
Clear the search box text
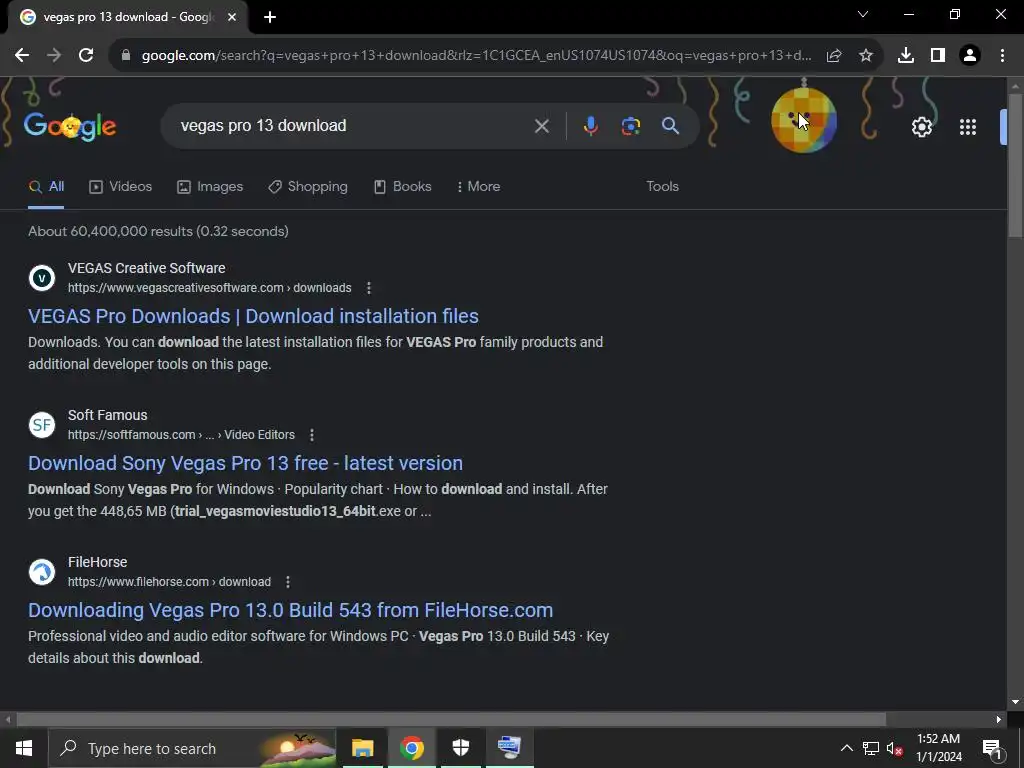tap(541, 126)
